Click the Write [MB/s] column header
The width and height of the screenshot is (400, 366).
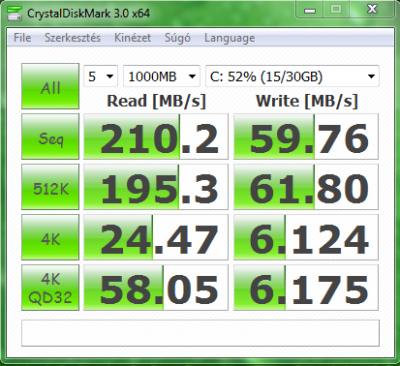point(307,101)
